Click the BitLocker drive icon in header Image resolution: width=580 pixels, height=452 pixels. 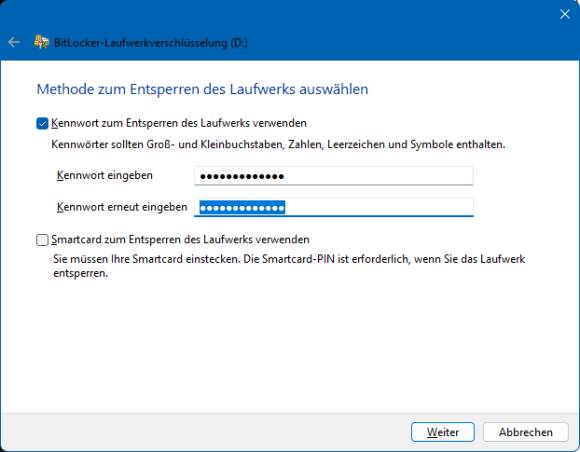41,42
